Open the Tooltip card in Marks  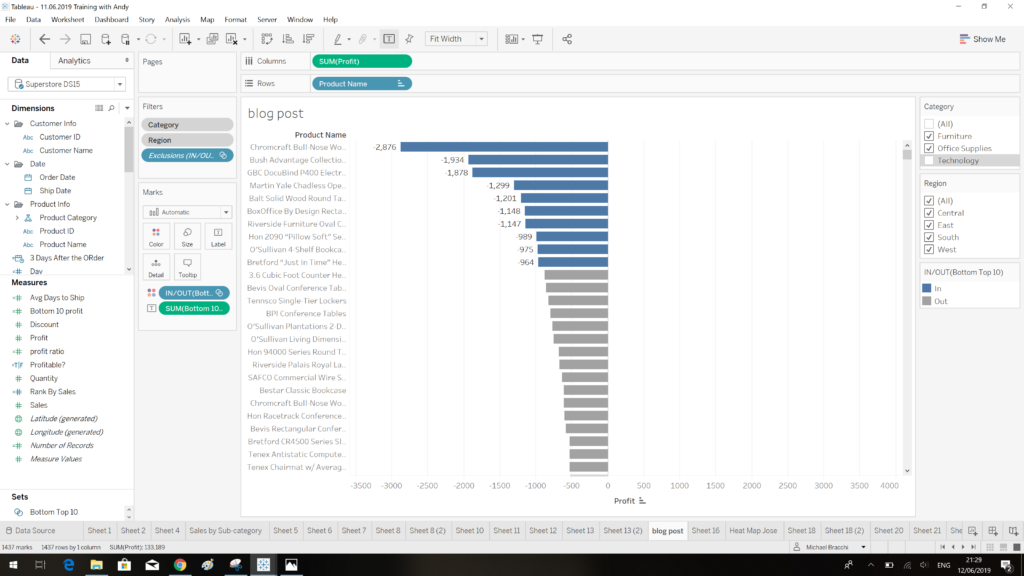187,267
